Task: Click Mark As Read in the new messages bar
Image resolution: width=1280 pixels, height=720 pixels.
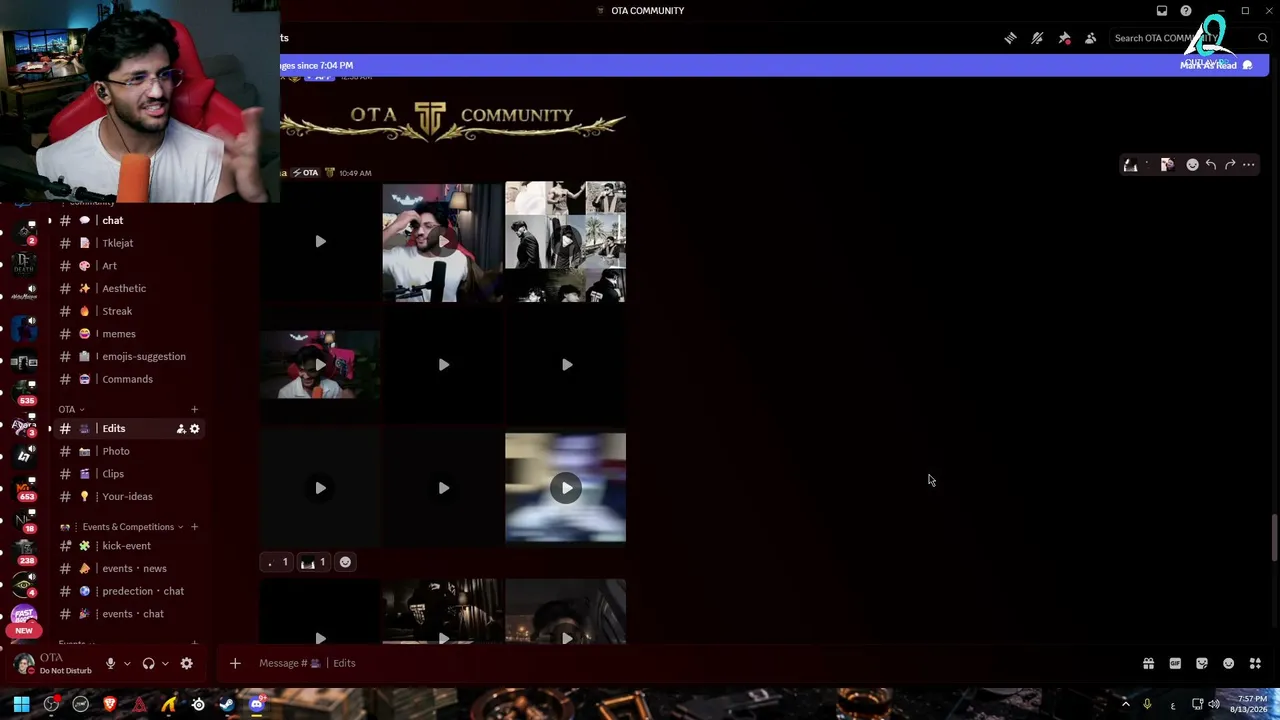Action: click(1216, 65)
